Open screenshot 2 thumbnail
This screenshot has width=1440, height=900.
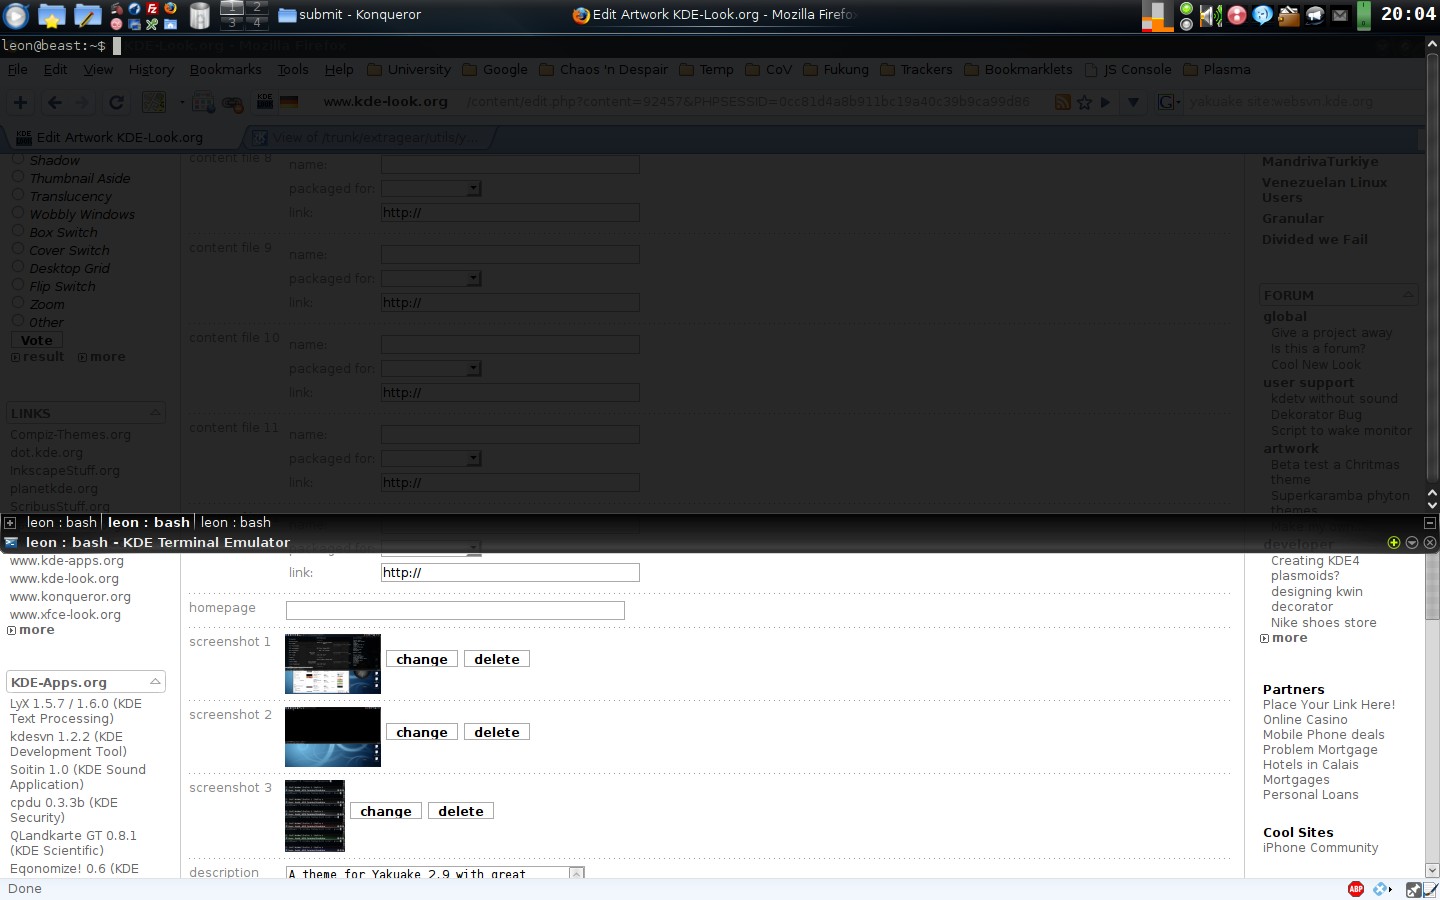pyautogui.click(x=333, y=737)
